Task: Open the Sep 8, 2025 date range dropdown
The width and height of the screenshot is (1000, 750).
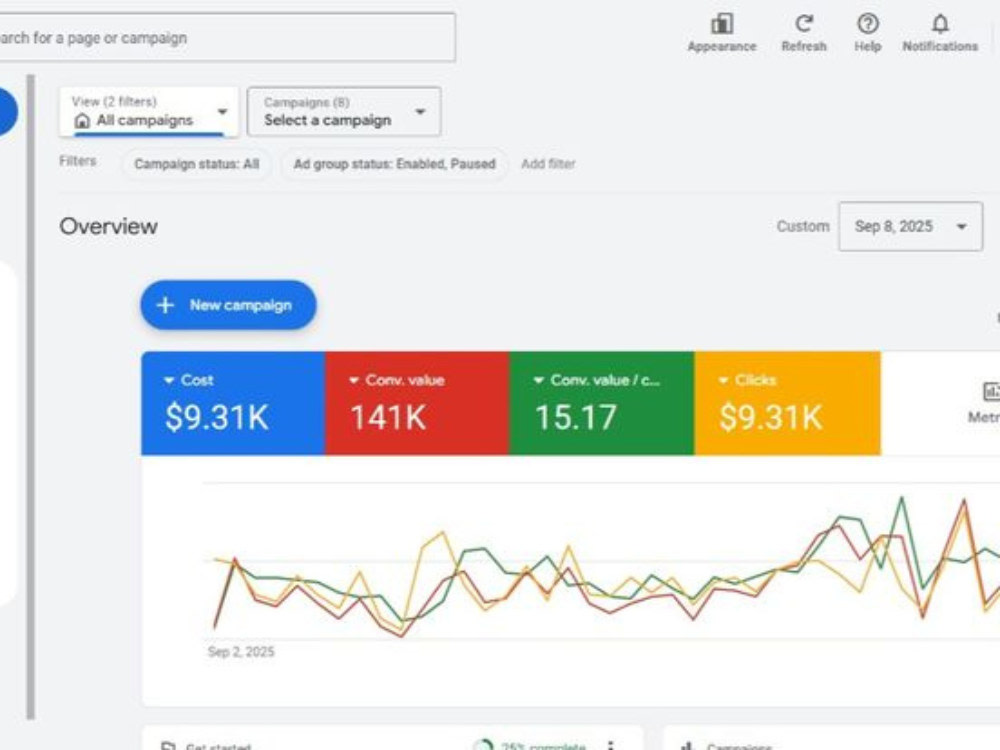Action: (910, 226)
